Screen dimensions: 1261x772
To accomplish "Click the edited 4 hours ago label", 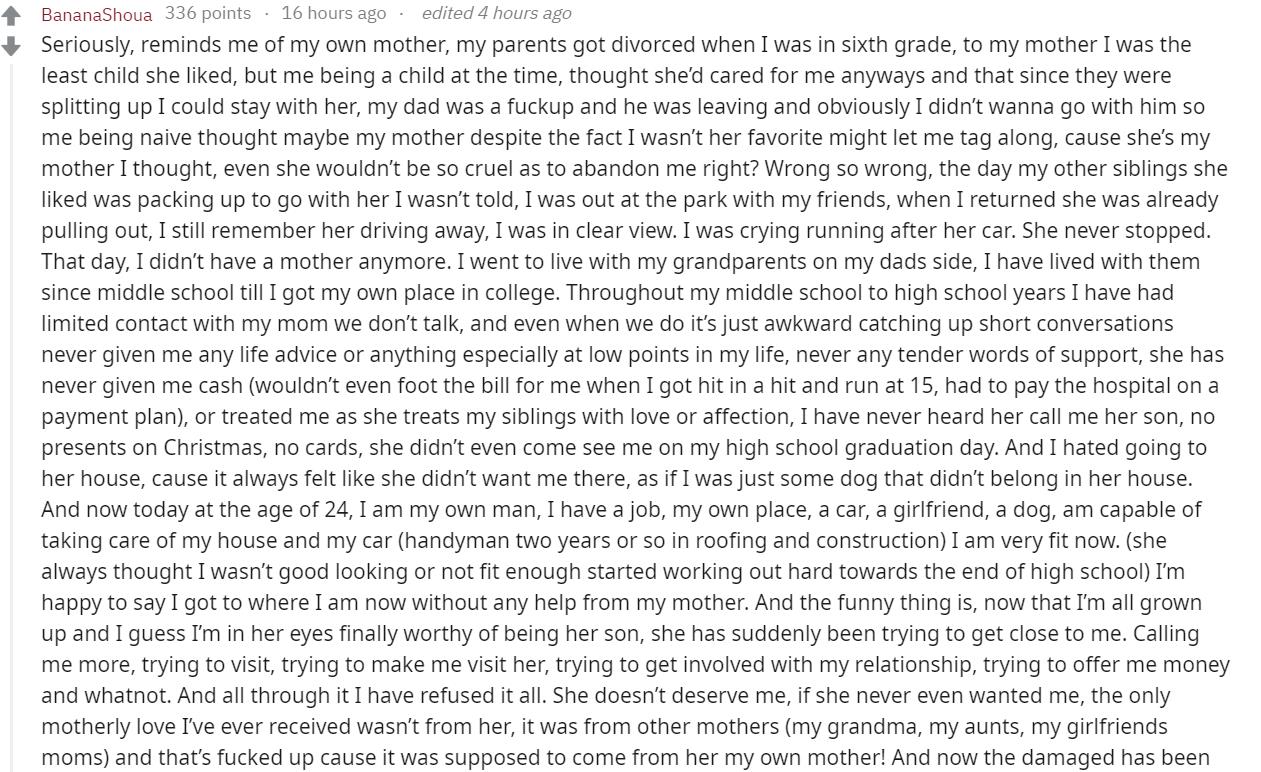I will tap(496, 13).
